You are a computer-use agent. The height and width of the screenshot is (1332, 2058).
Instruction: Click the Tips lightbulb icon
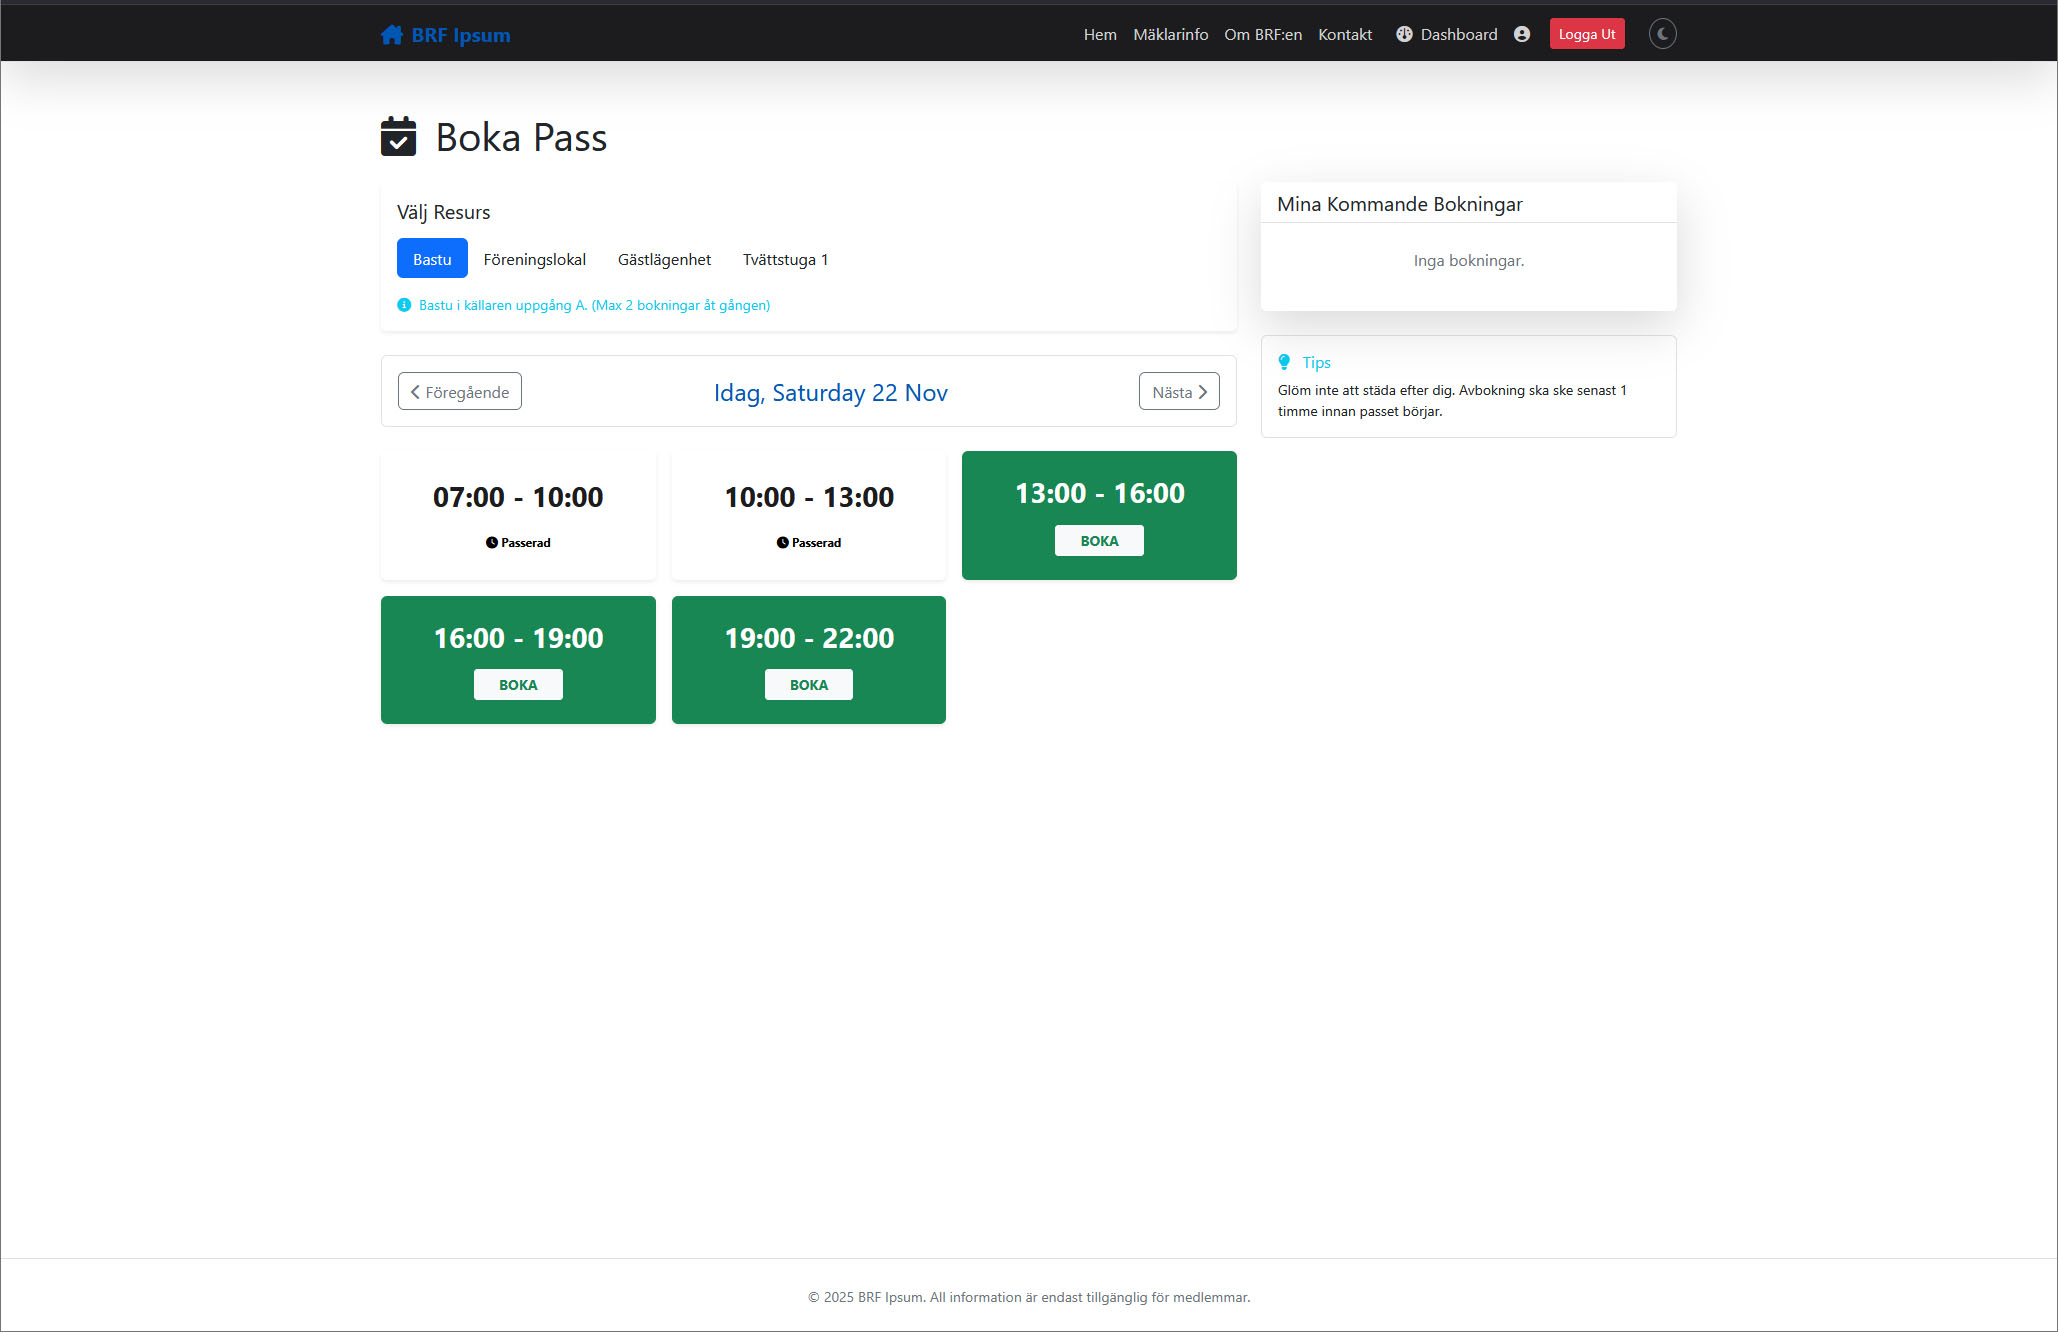1284,362
